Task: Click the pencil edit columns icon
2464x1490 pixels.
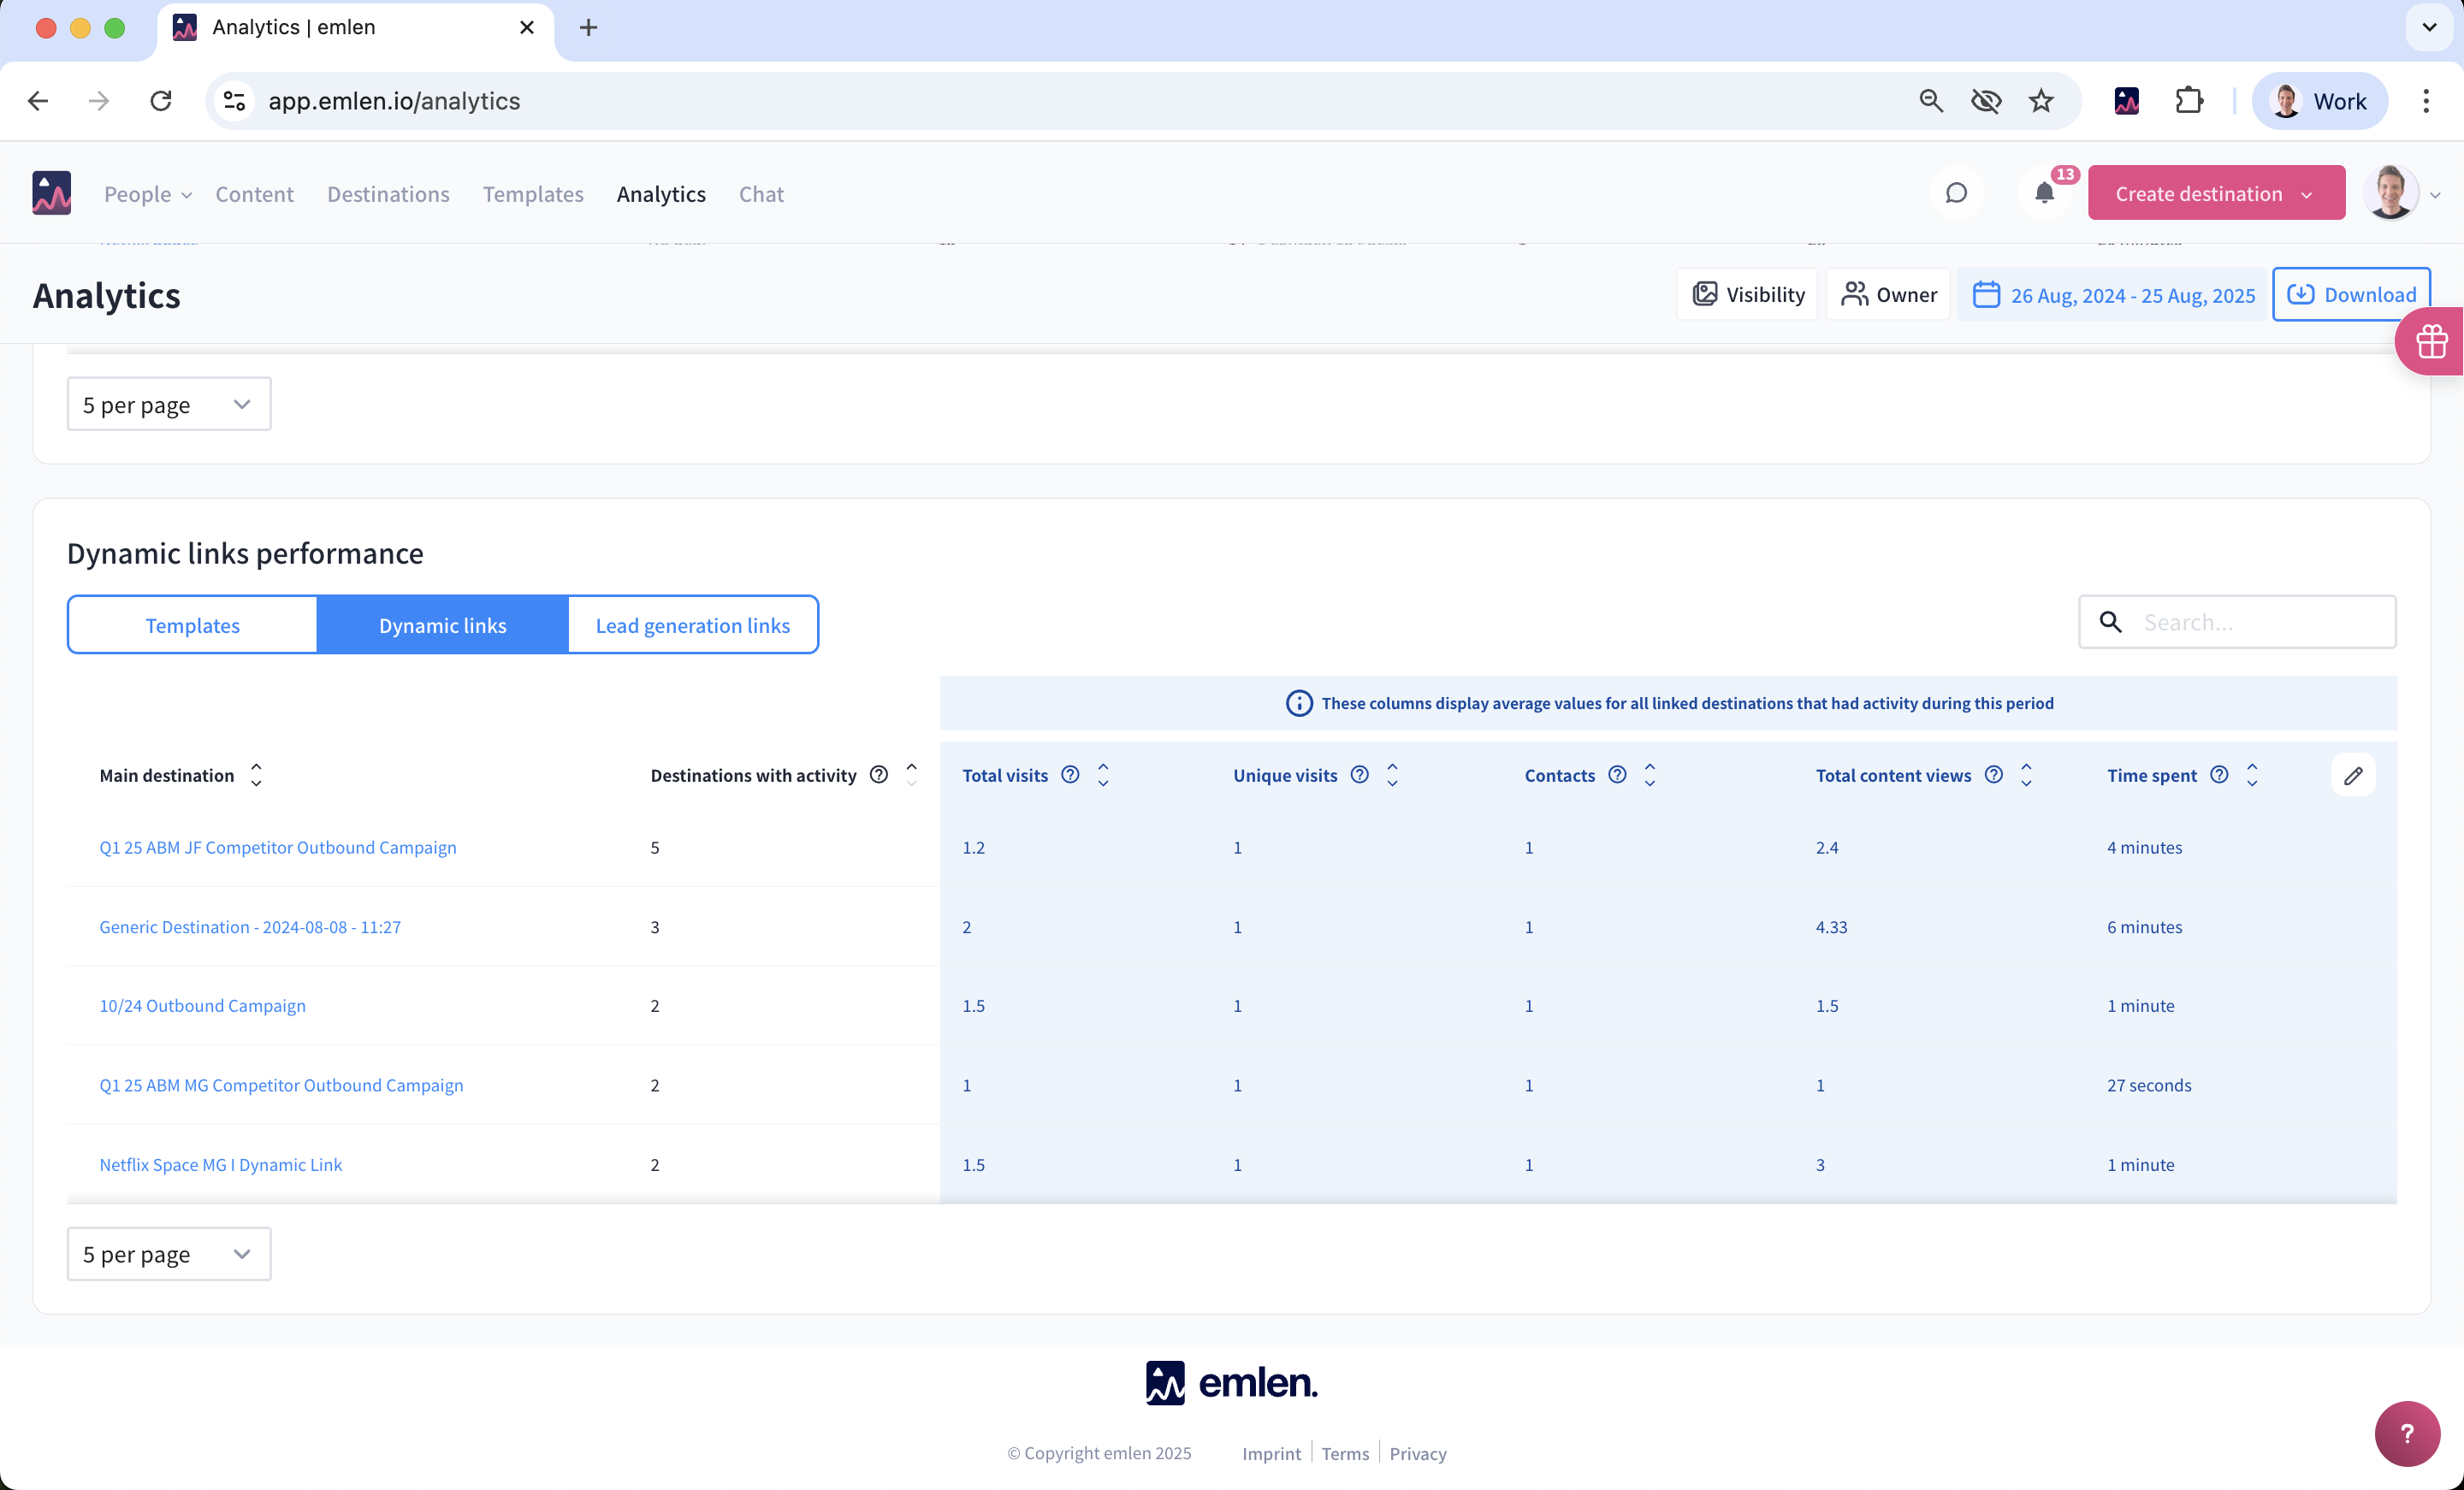Action: (x=2352, y=775)
